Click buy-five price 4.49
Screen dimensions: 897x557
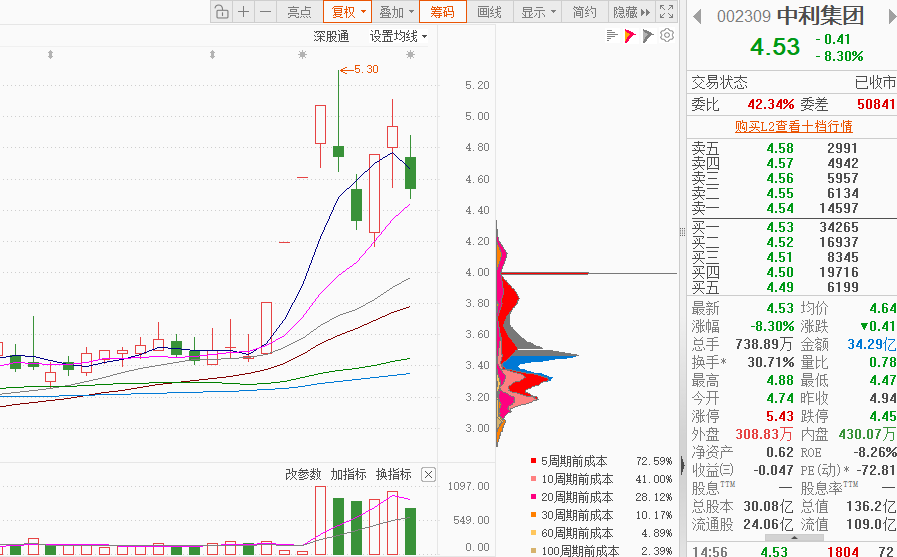(780, 287)
